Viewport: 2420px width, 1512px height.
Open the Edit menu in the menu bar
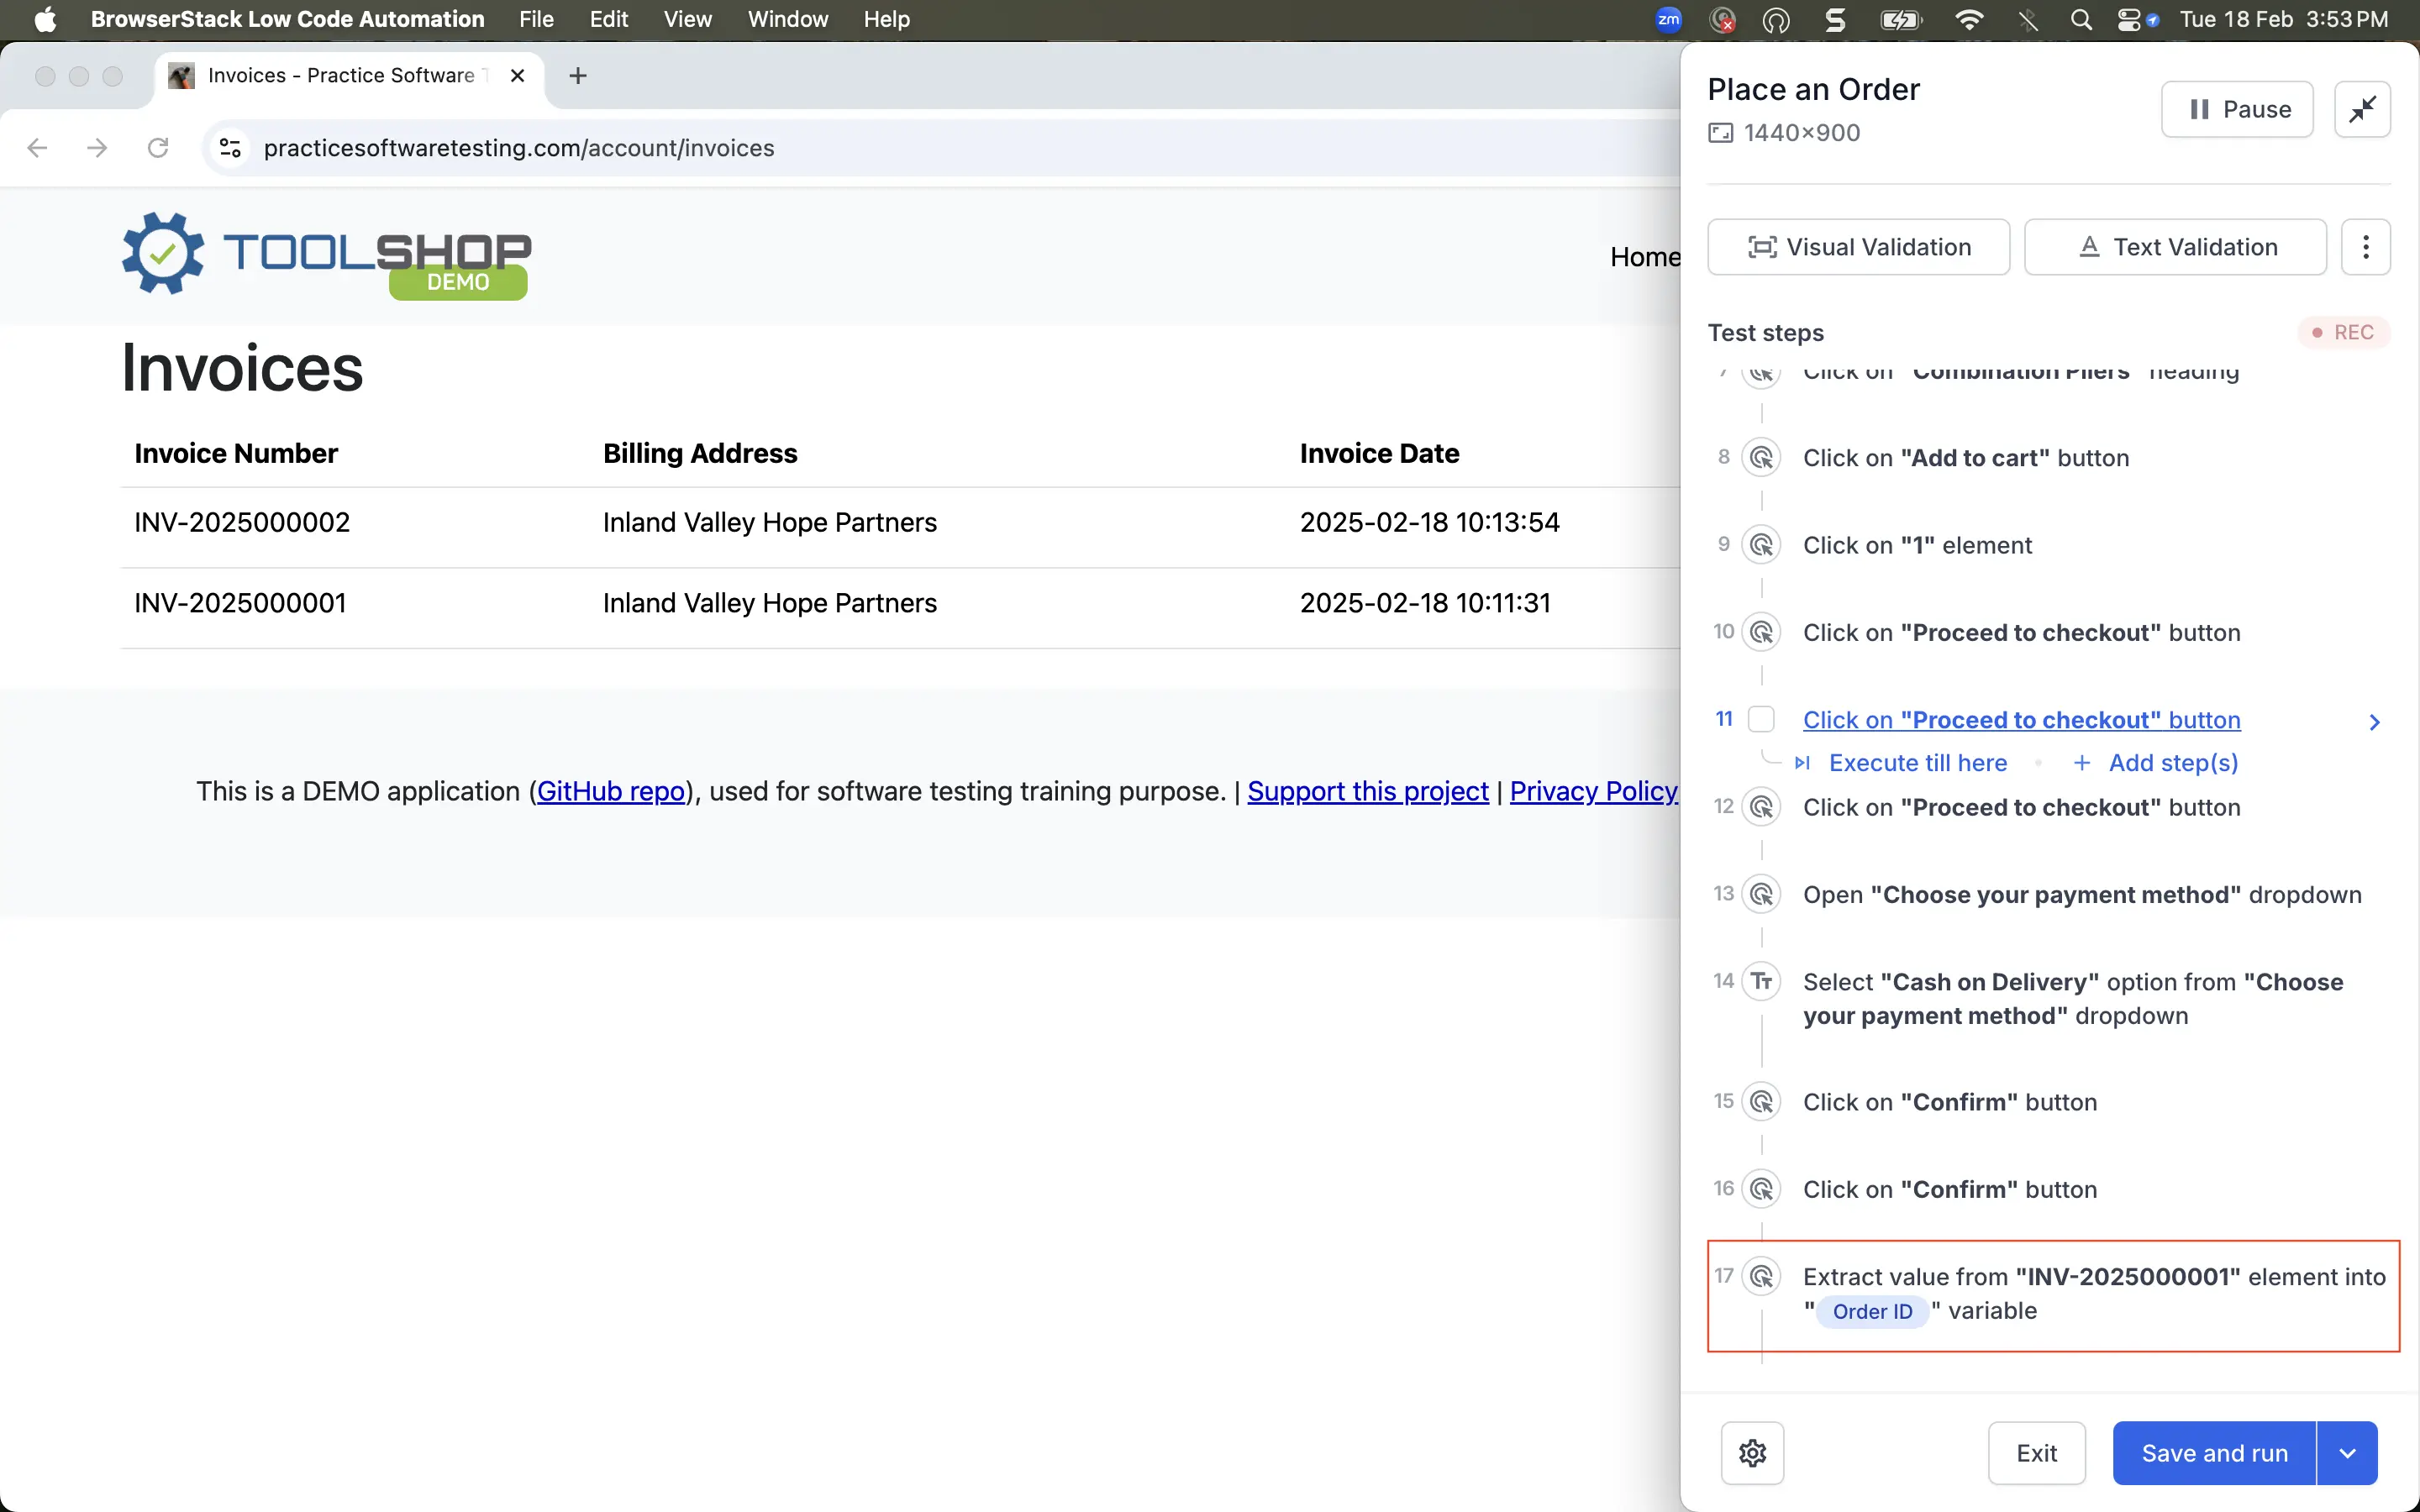tap(608, 20)
